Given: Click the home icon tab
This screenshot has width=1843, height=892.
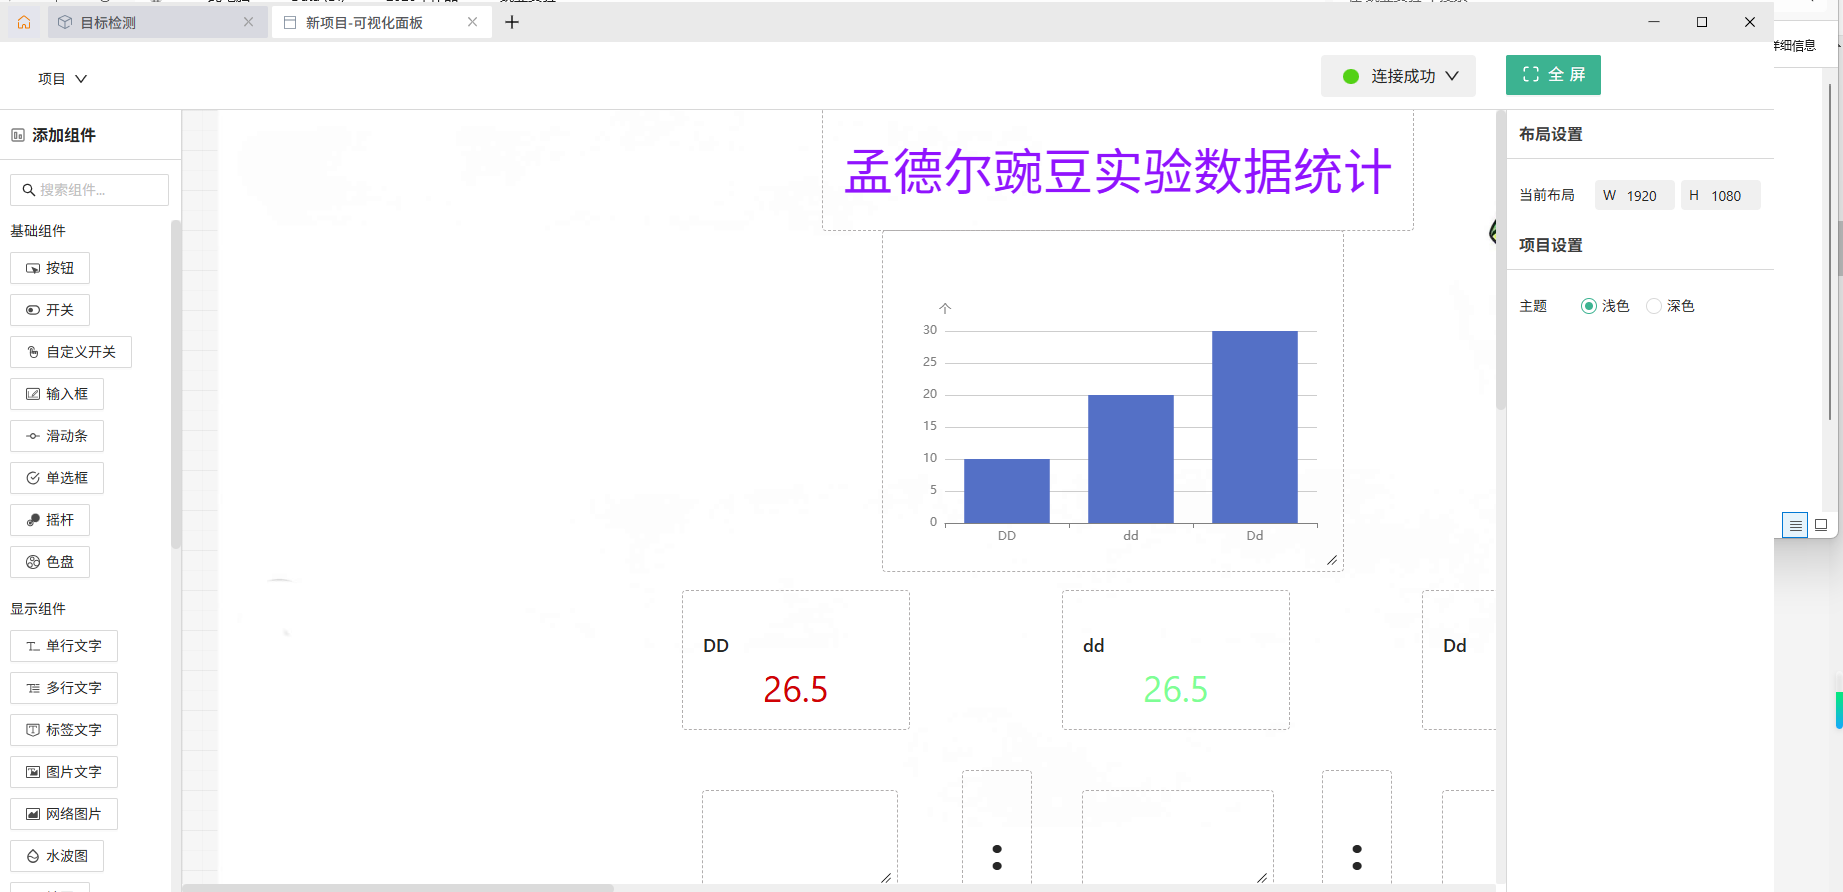Looking at the screenshot, I should tap(24, 22).
